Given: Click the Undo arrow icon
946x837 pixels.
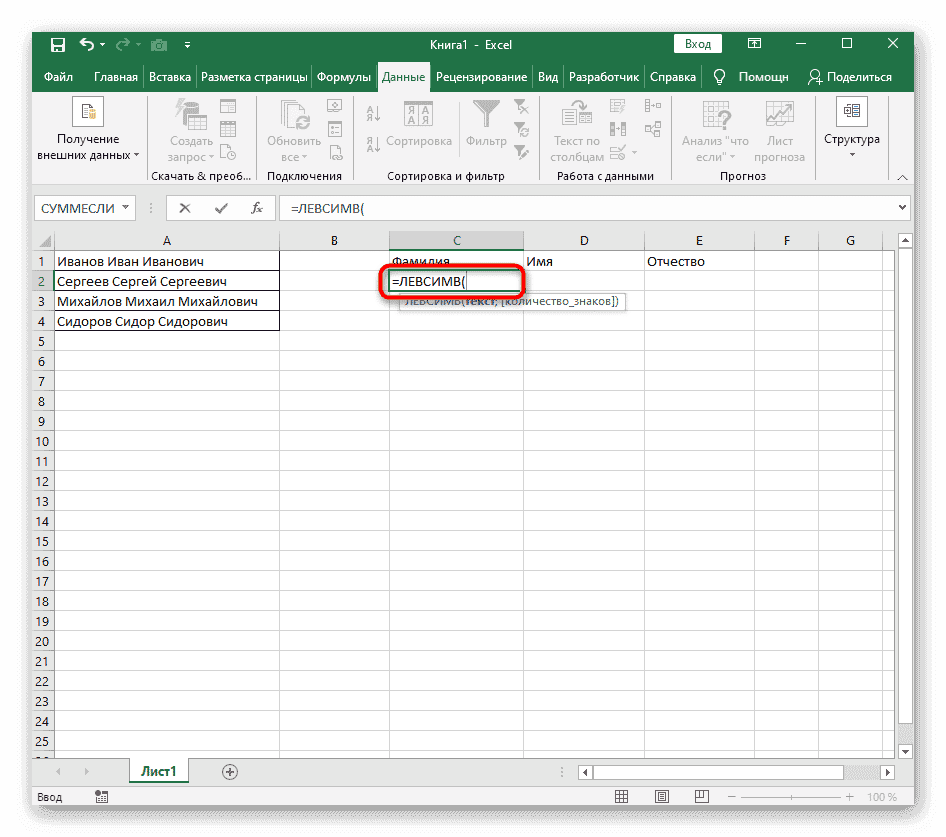Looking at the screenshot, I should (87, 44).
